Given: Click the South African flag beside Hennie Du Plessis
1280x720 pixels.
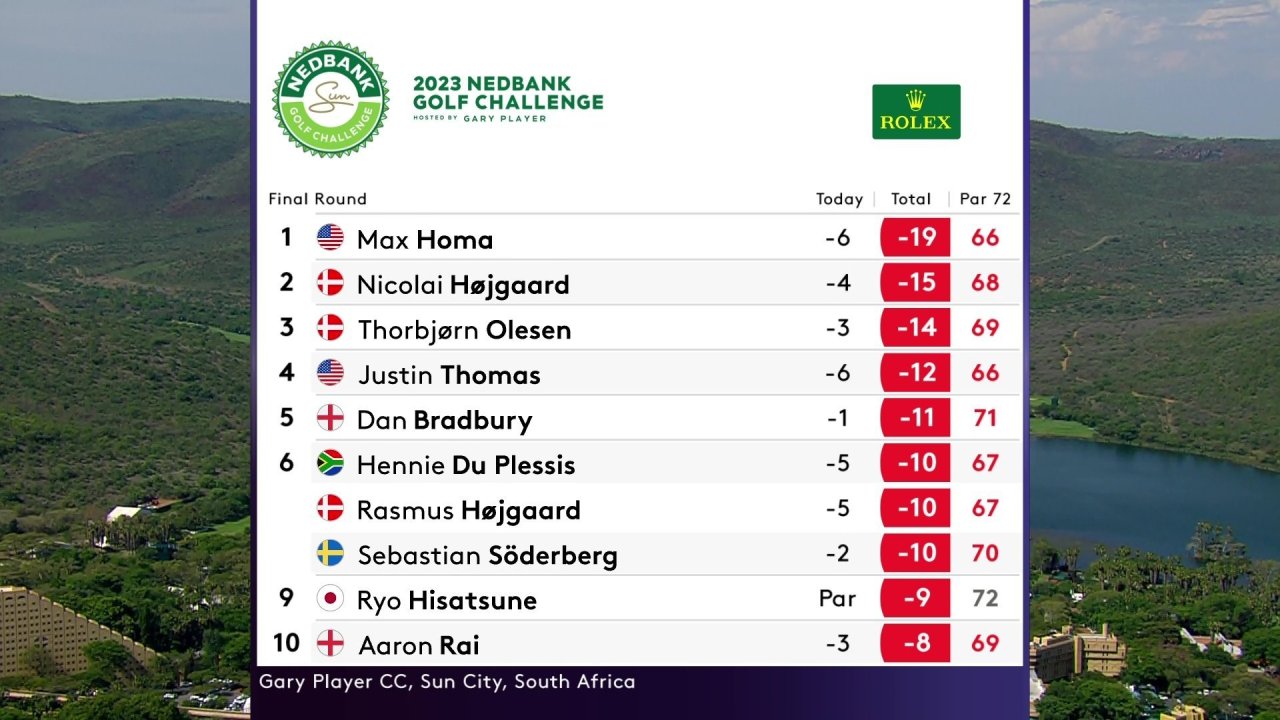Looking at the screenshot, I should click(x=330, y=463).
